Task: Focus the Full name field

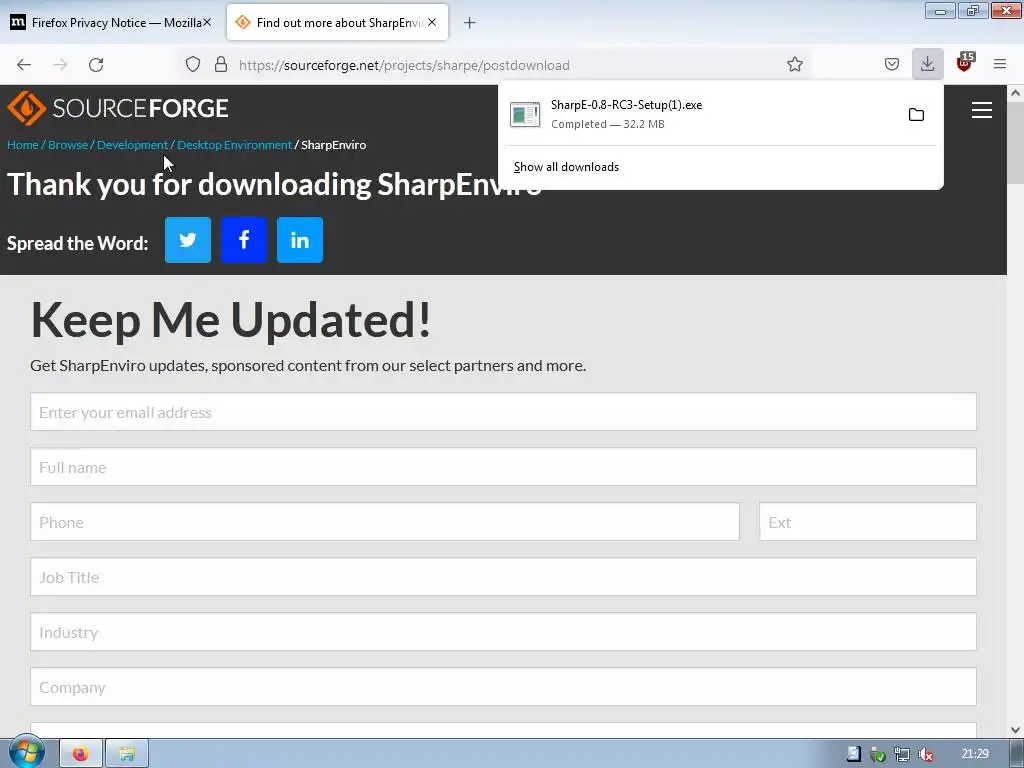Action: coord(503,467)
